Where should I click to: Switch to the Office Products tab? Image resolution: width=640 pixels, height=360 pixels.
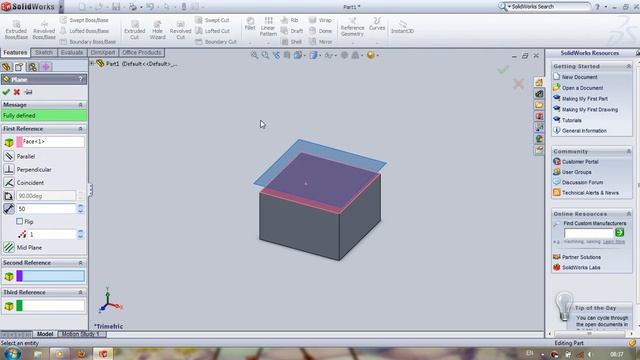(x=142, y=53)
